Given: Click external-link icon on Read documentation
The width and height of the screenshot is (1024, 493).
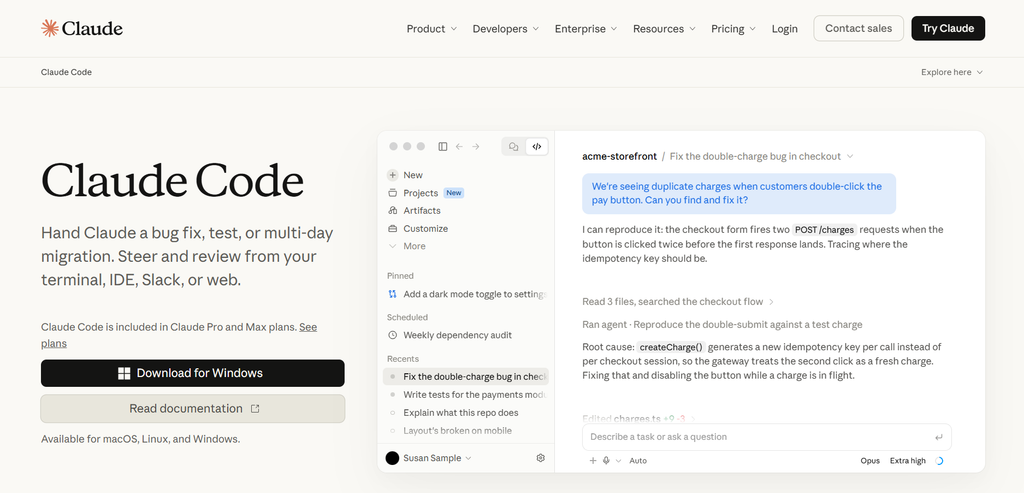Looking at the screenshot, I should [255, 409].
